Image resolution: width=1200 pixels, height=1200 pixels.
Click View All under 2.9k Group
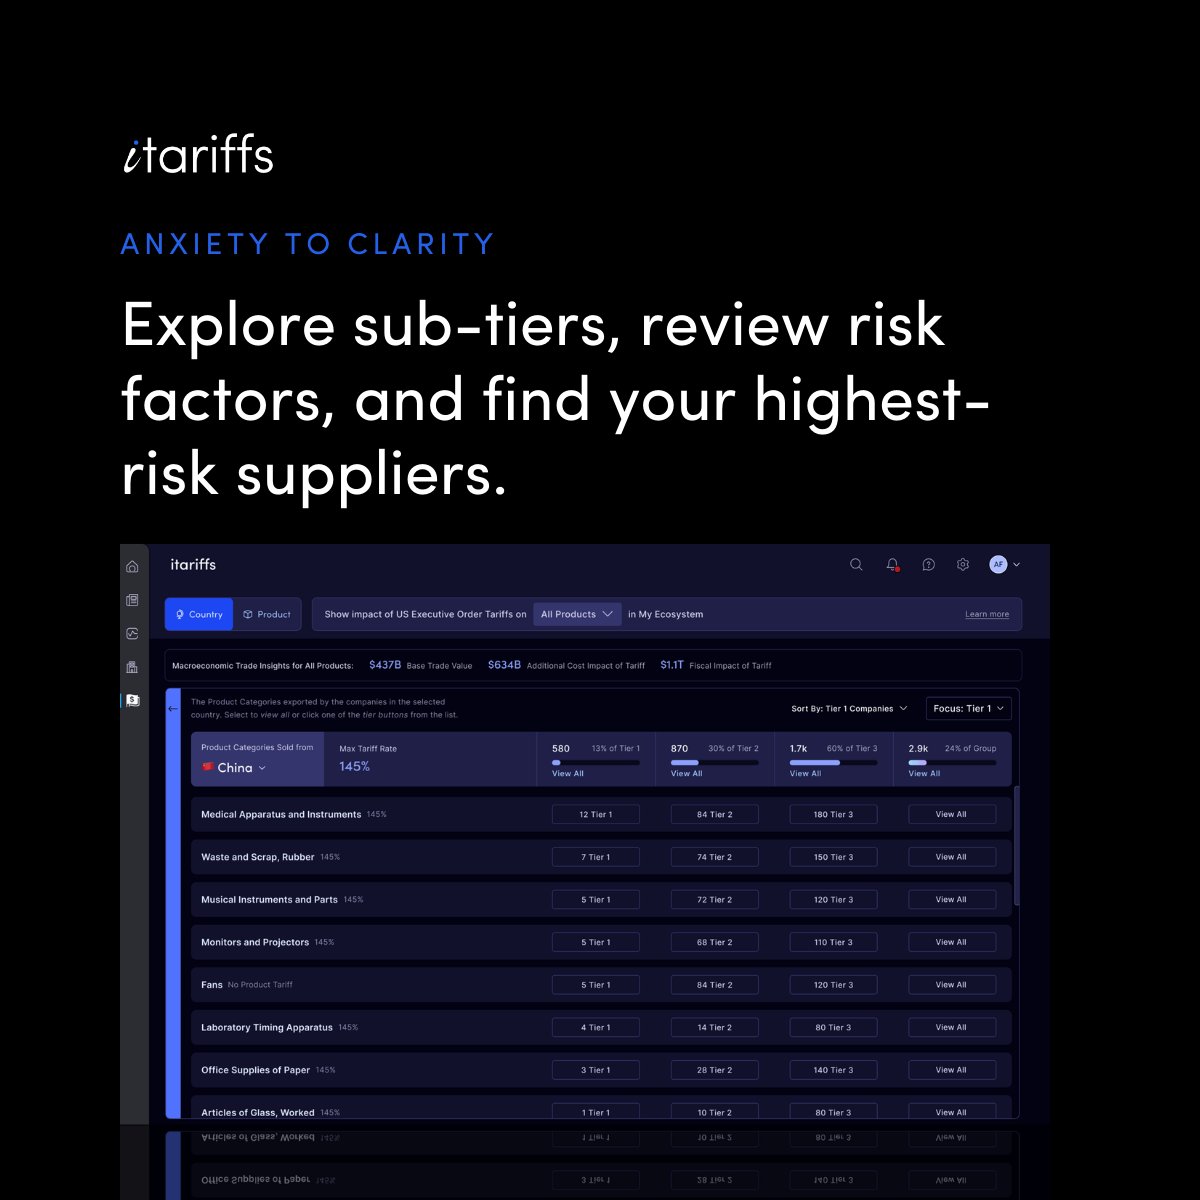(x=925, y=774)
